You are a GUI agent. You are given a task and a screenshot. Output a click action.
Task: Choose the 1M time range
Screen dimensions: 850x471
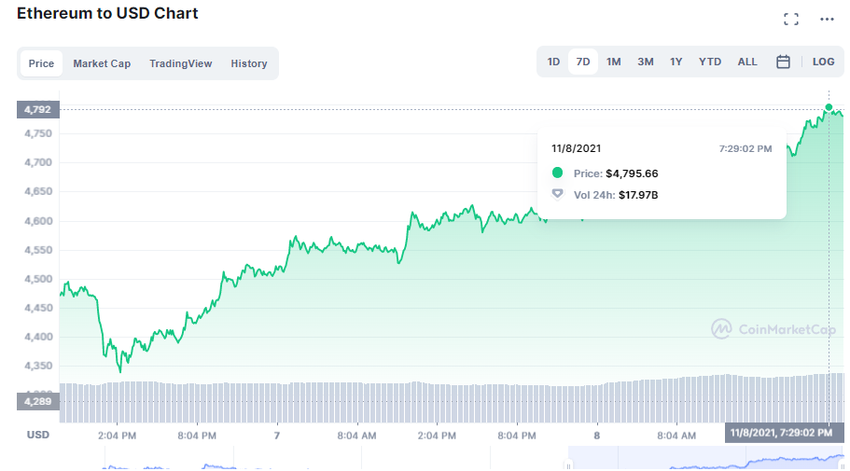[x=614, y=62]
